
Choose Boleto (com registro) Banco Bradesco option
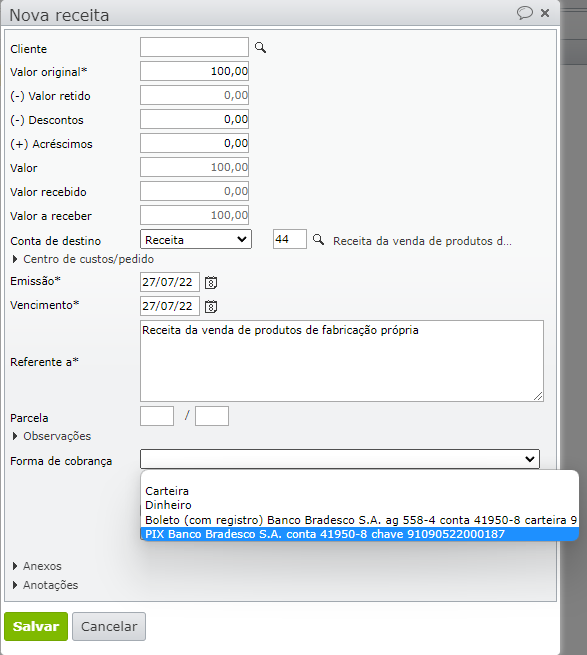[360, 520]
